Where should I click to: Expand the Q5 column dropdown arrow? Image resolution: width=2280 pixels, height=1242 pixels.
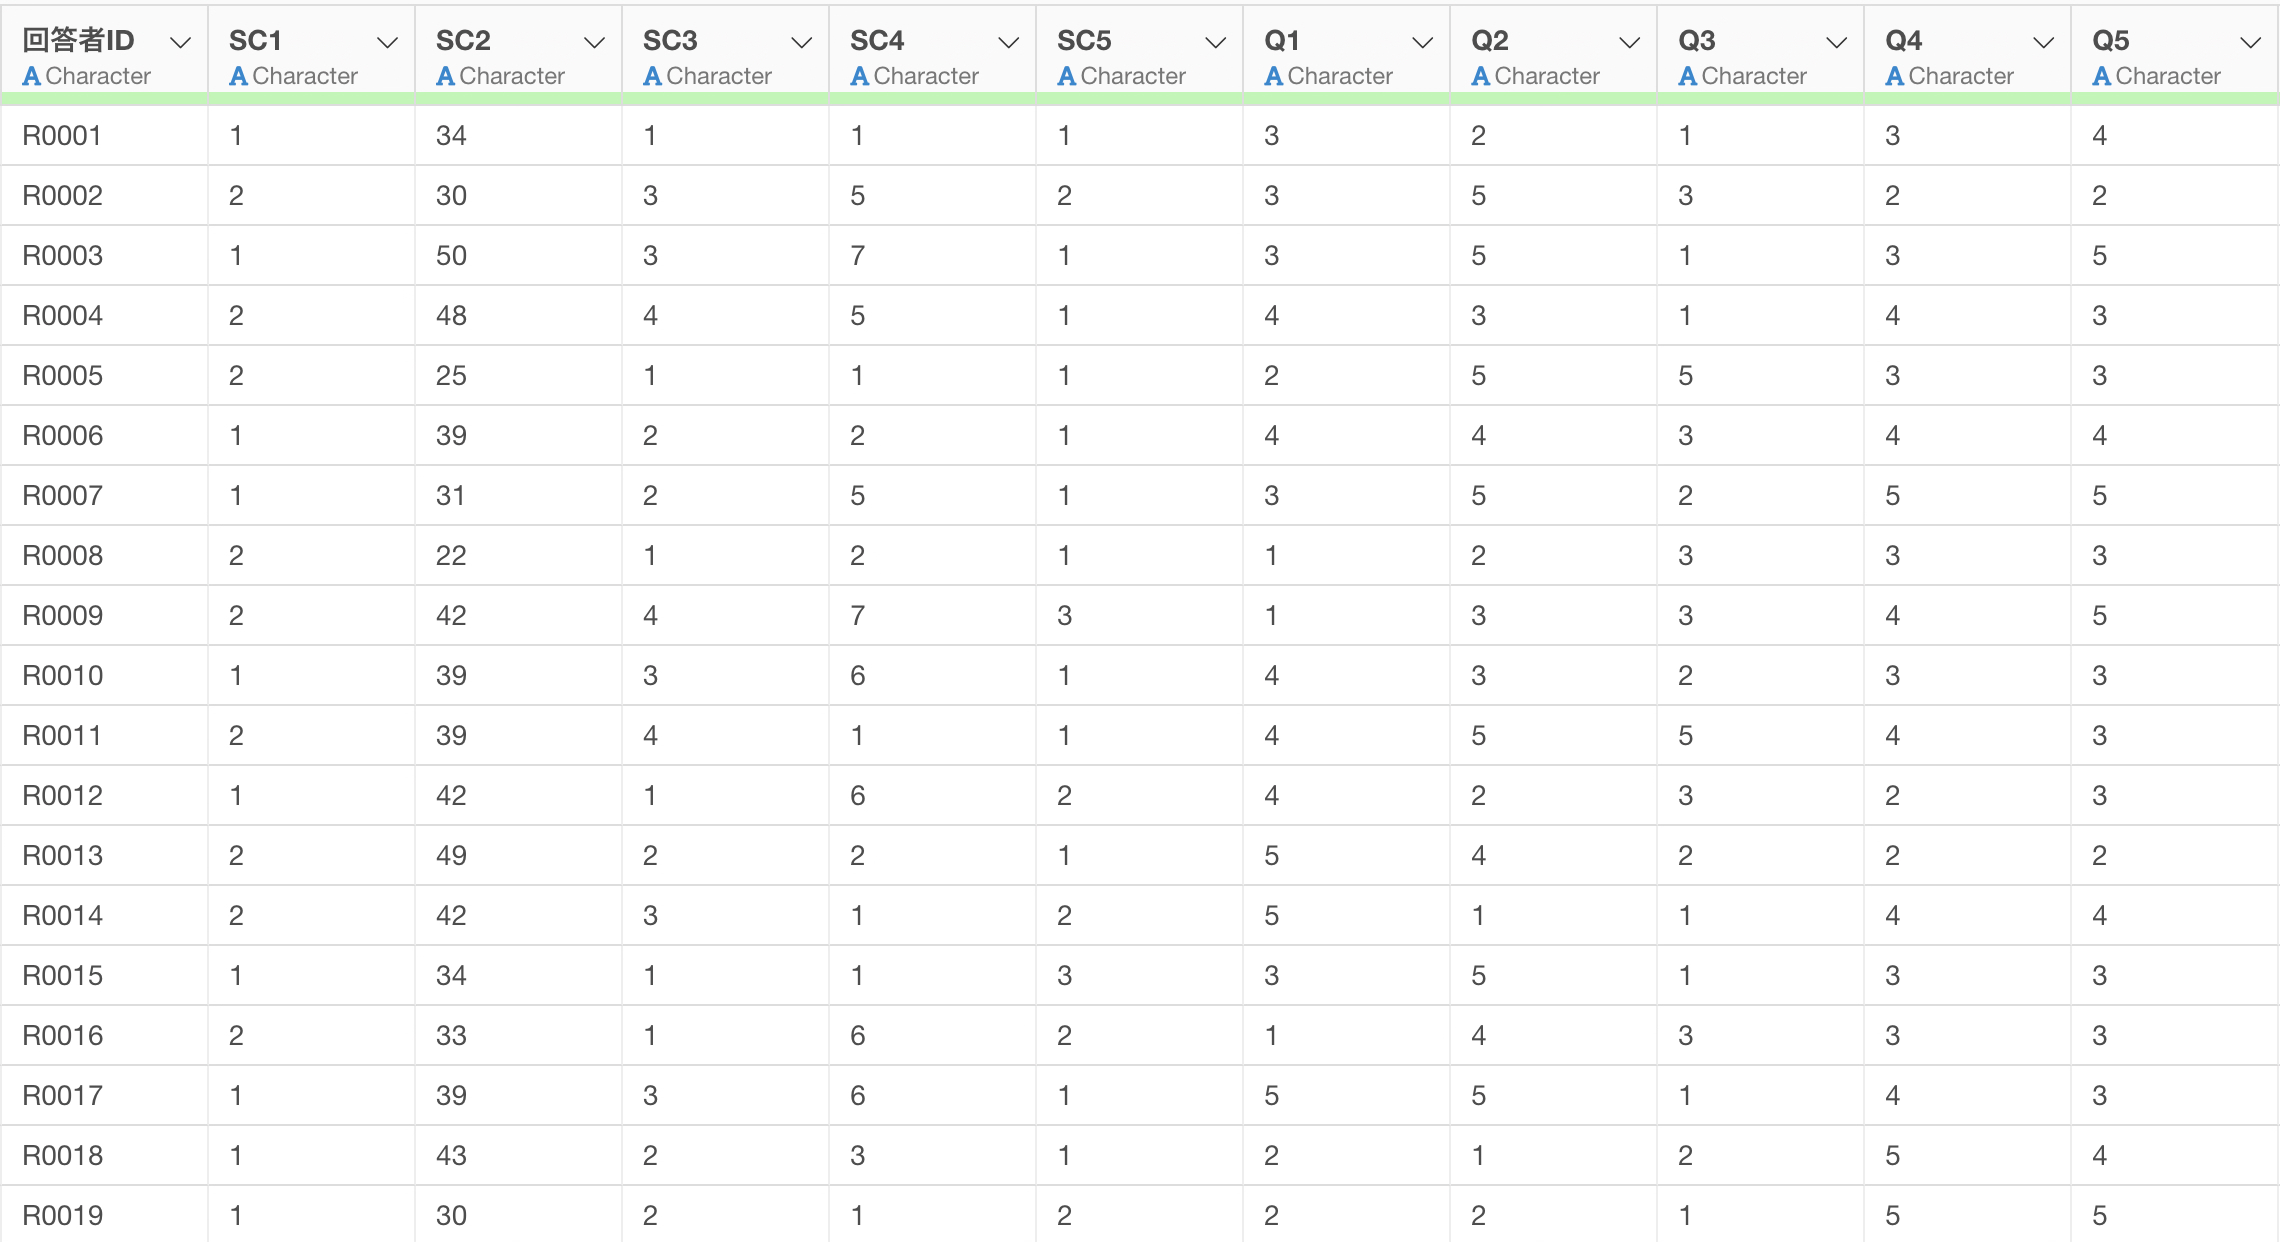coord(2250,43)
